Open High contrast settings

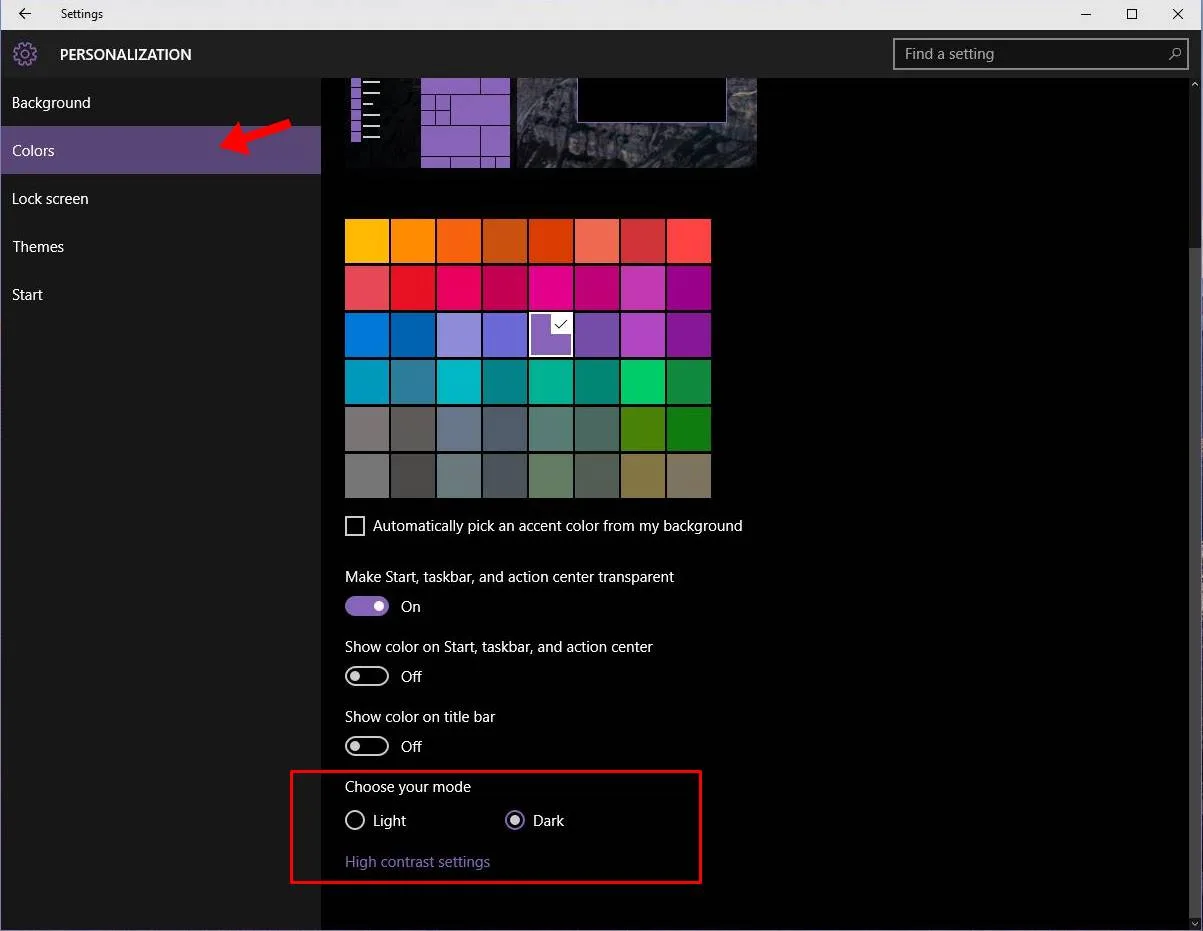tap(417, 861)
